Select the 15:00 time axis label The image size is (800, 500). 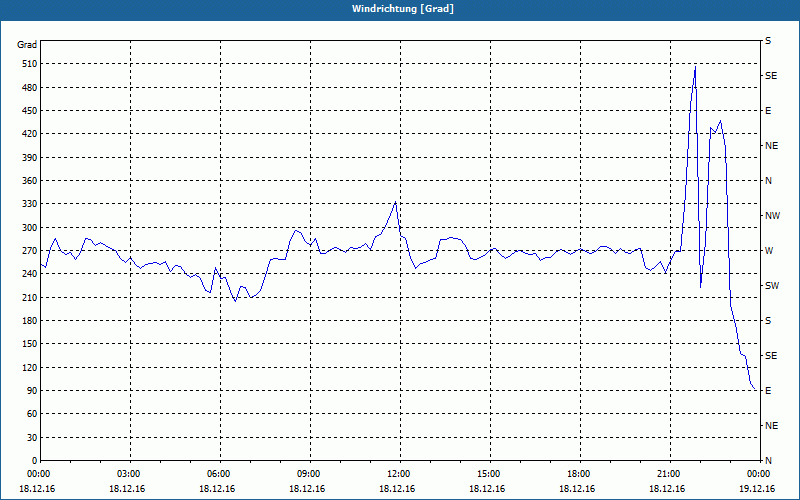coord(490,474)
